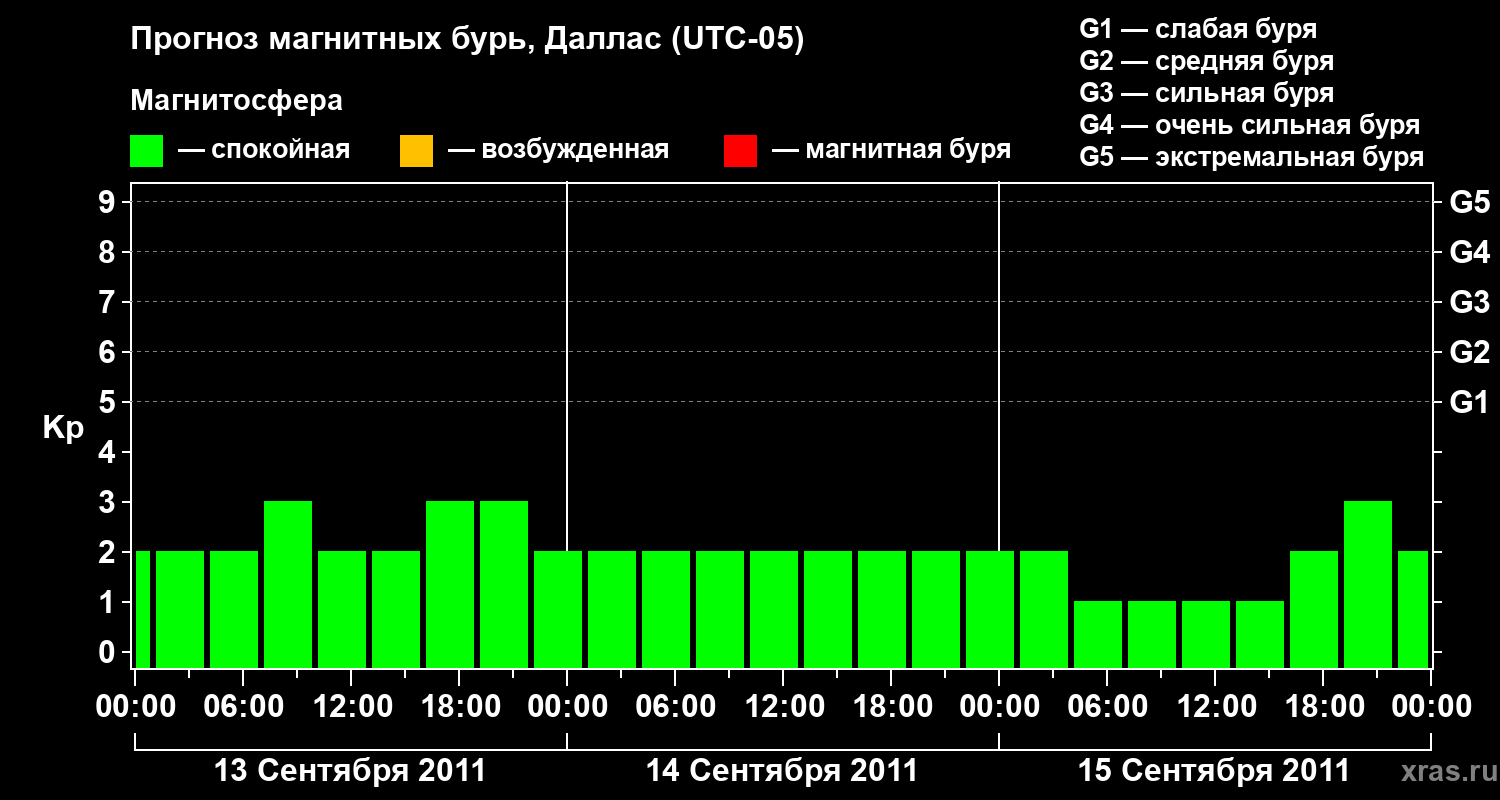Image resolution: width=1500 pixels, height=800 pixels.
Task: Click the '— спокойная' legend label
Action: [264, 150]
